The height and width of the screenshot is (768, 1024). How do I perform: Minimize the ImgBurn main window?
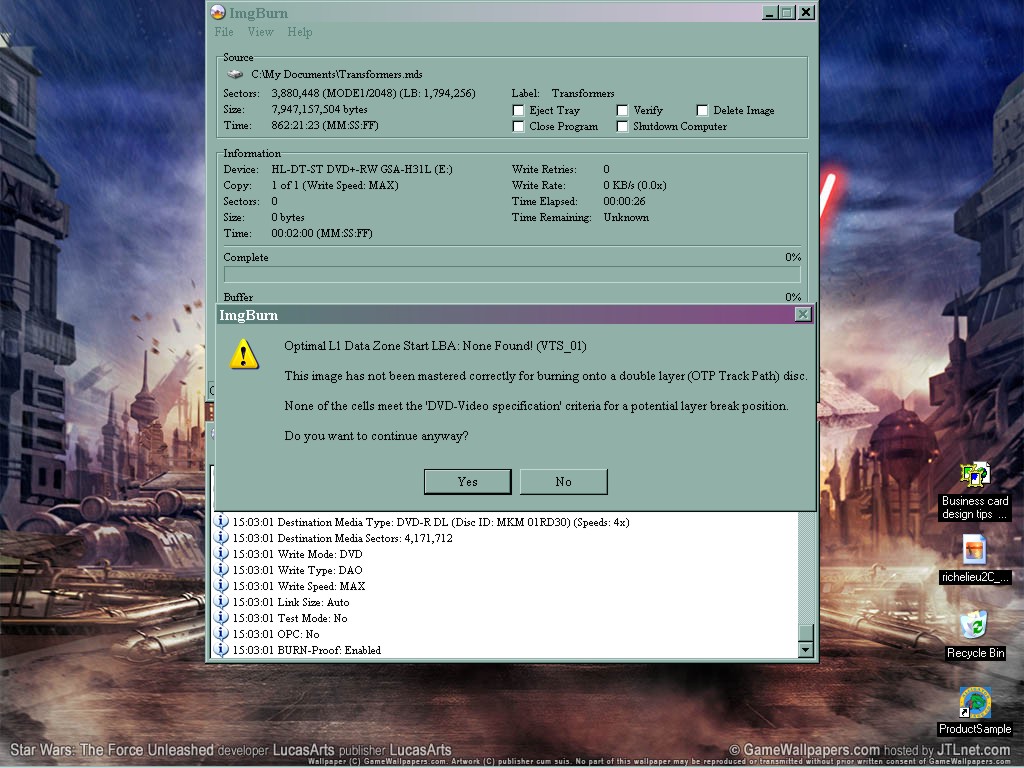click(771, 12)
